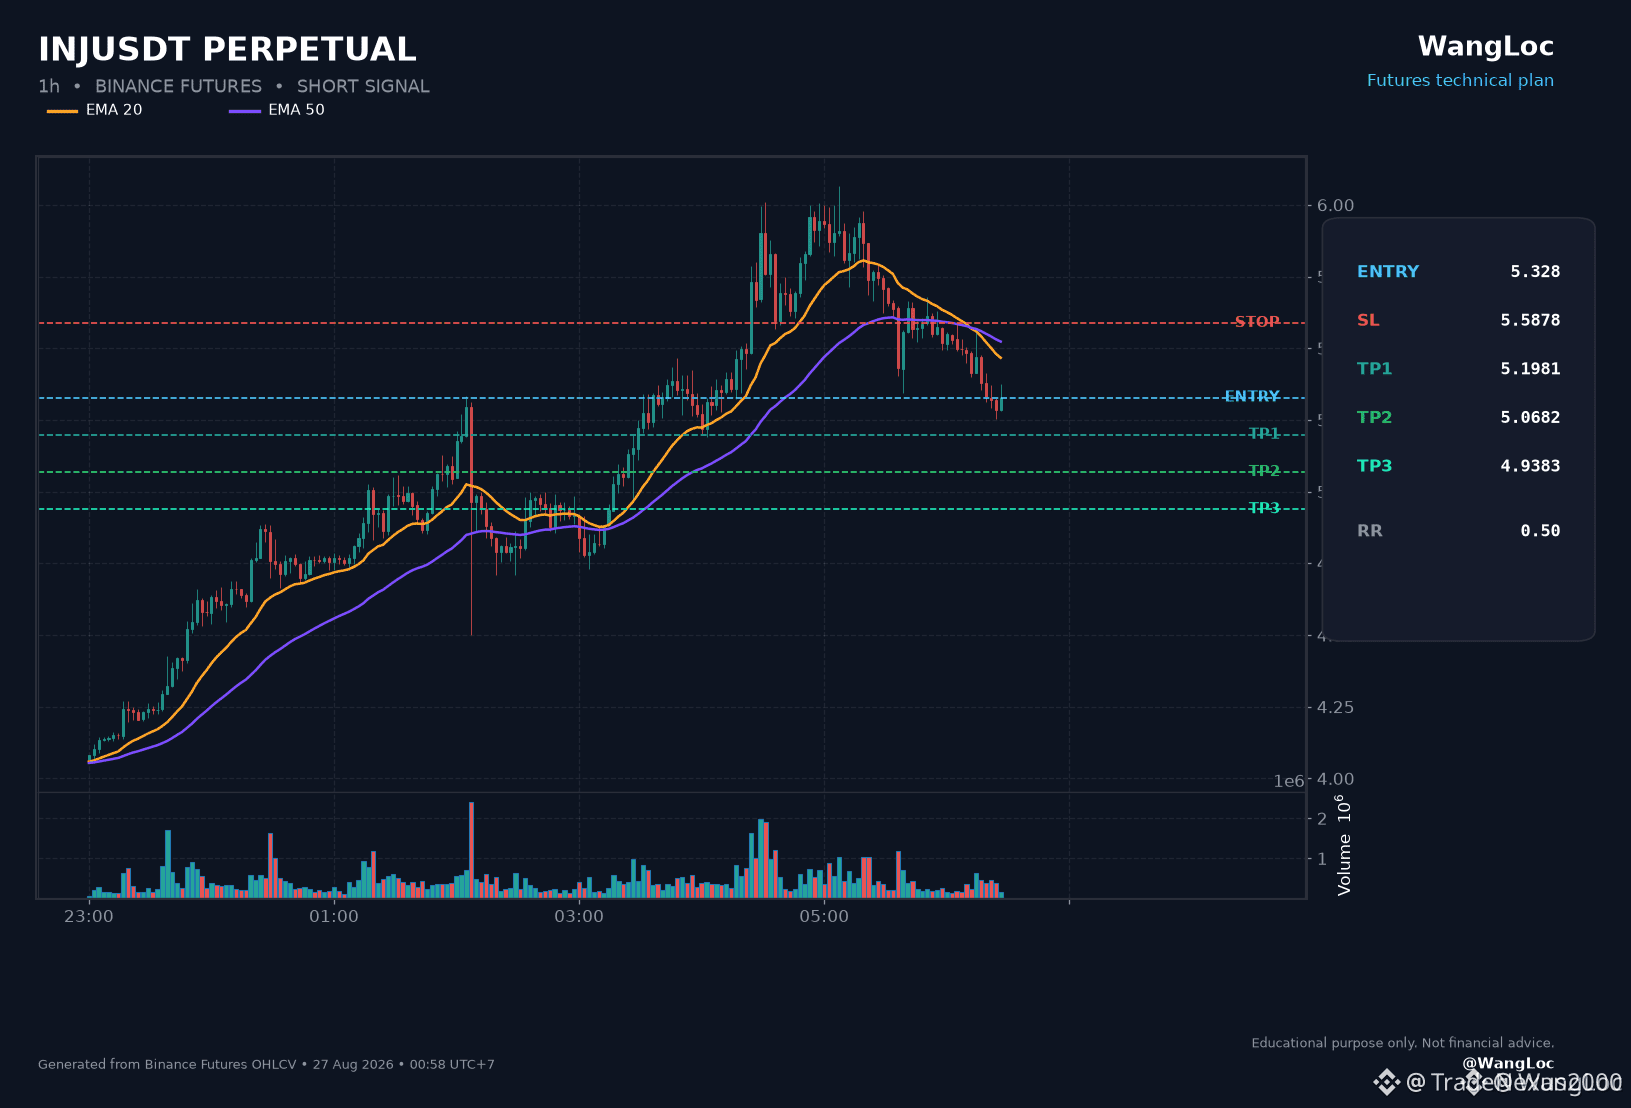Click the orange EMA 20 legend line
The height and width of the screenshot is (1108, 1631).
click(62, 111)
